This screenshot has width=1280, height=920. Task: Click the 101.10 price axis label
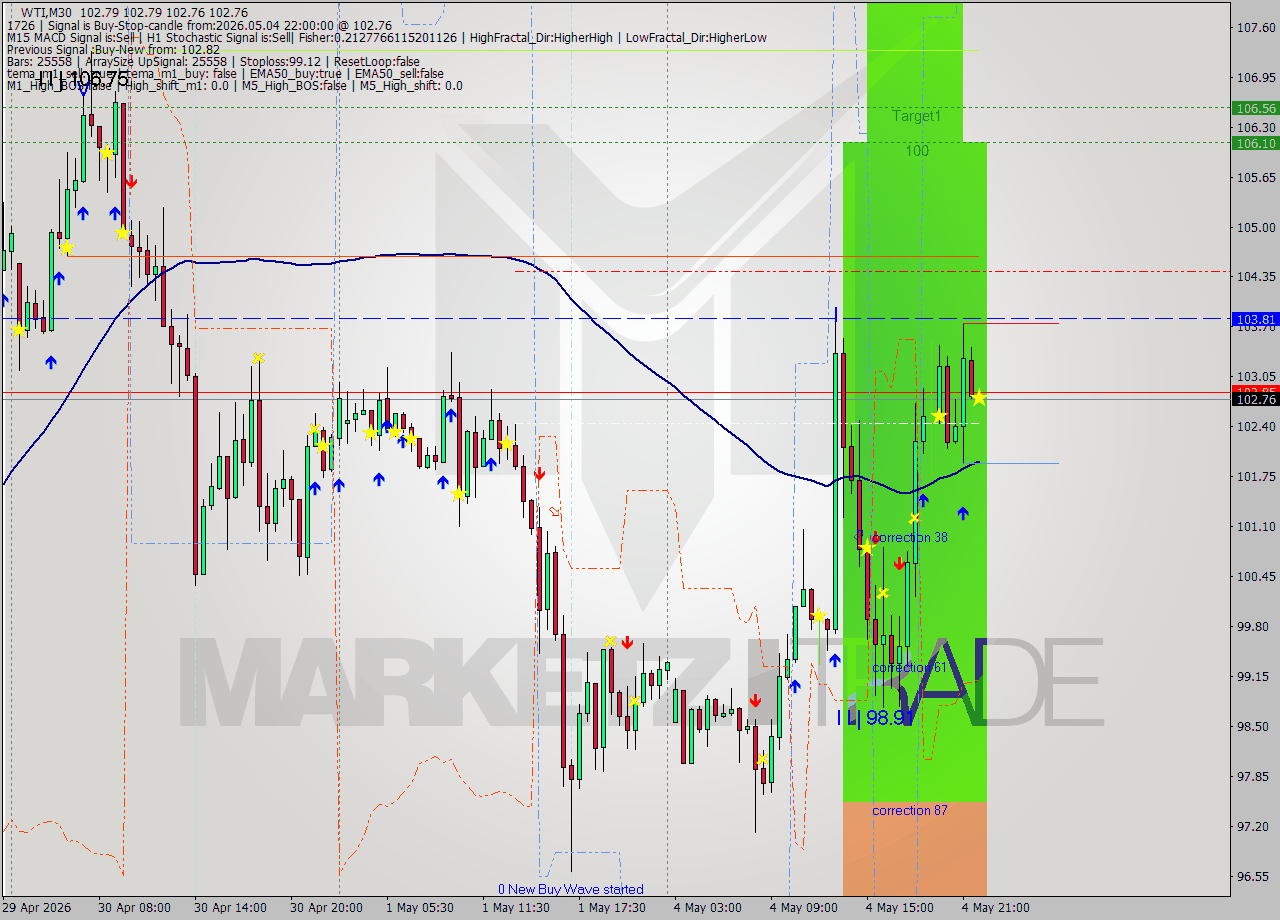tap(1254, 526)
